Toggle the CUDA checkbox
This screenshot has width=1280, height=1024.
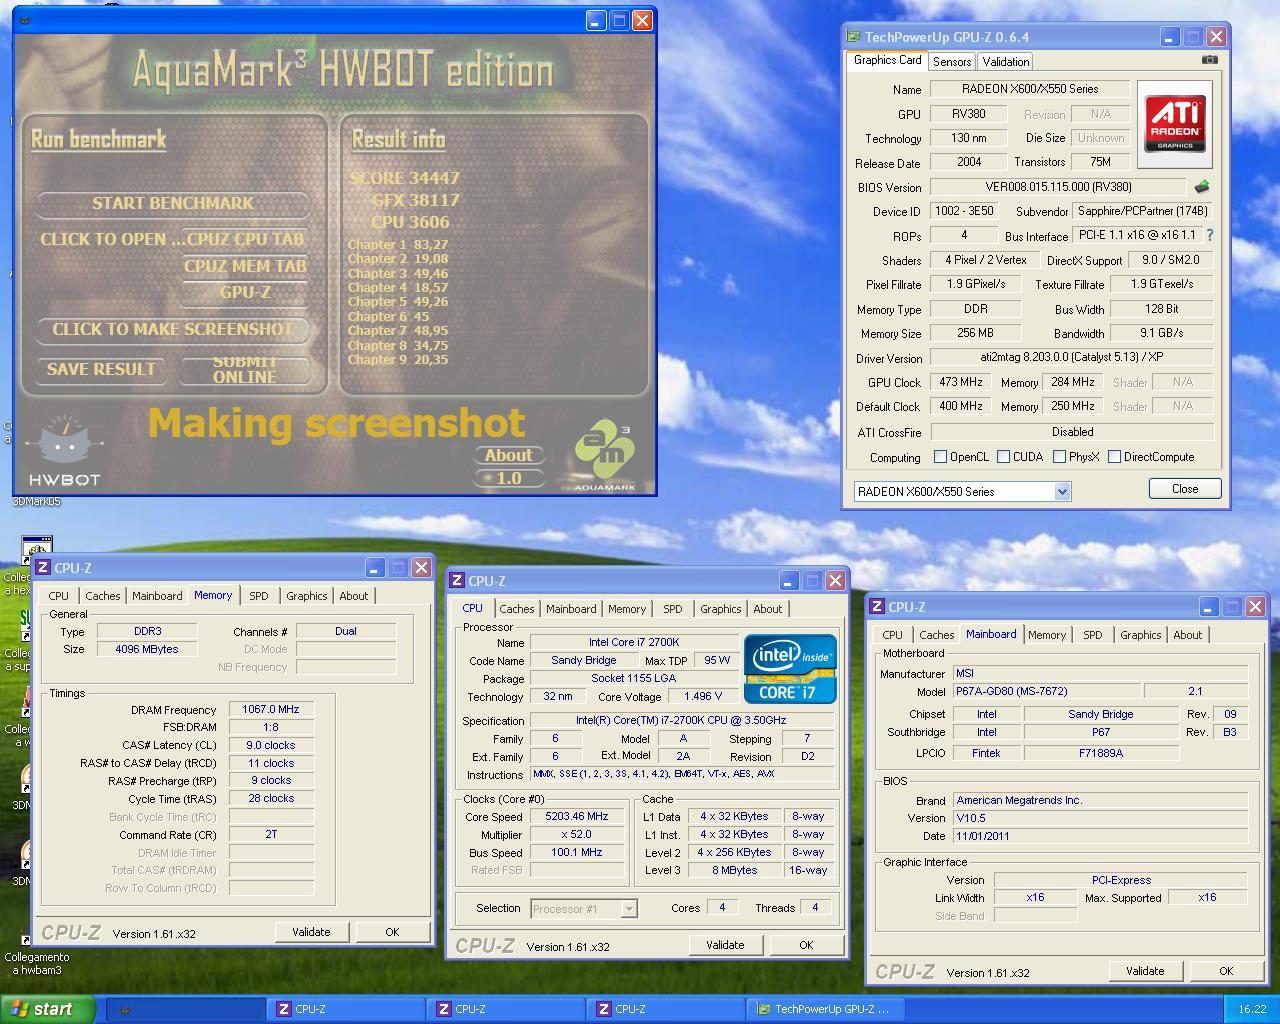point(1003,457)
